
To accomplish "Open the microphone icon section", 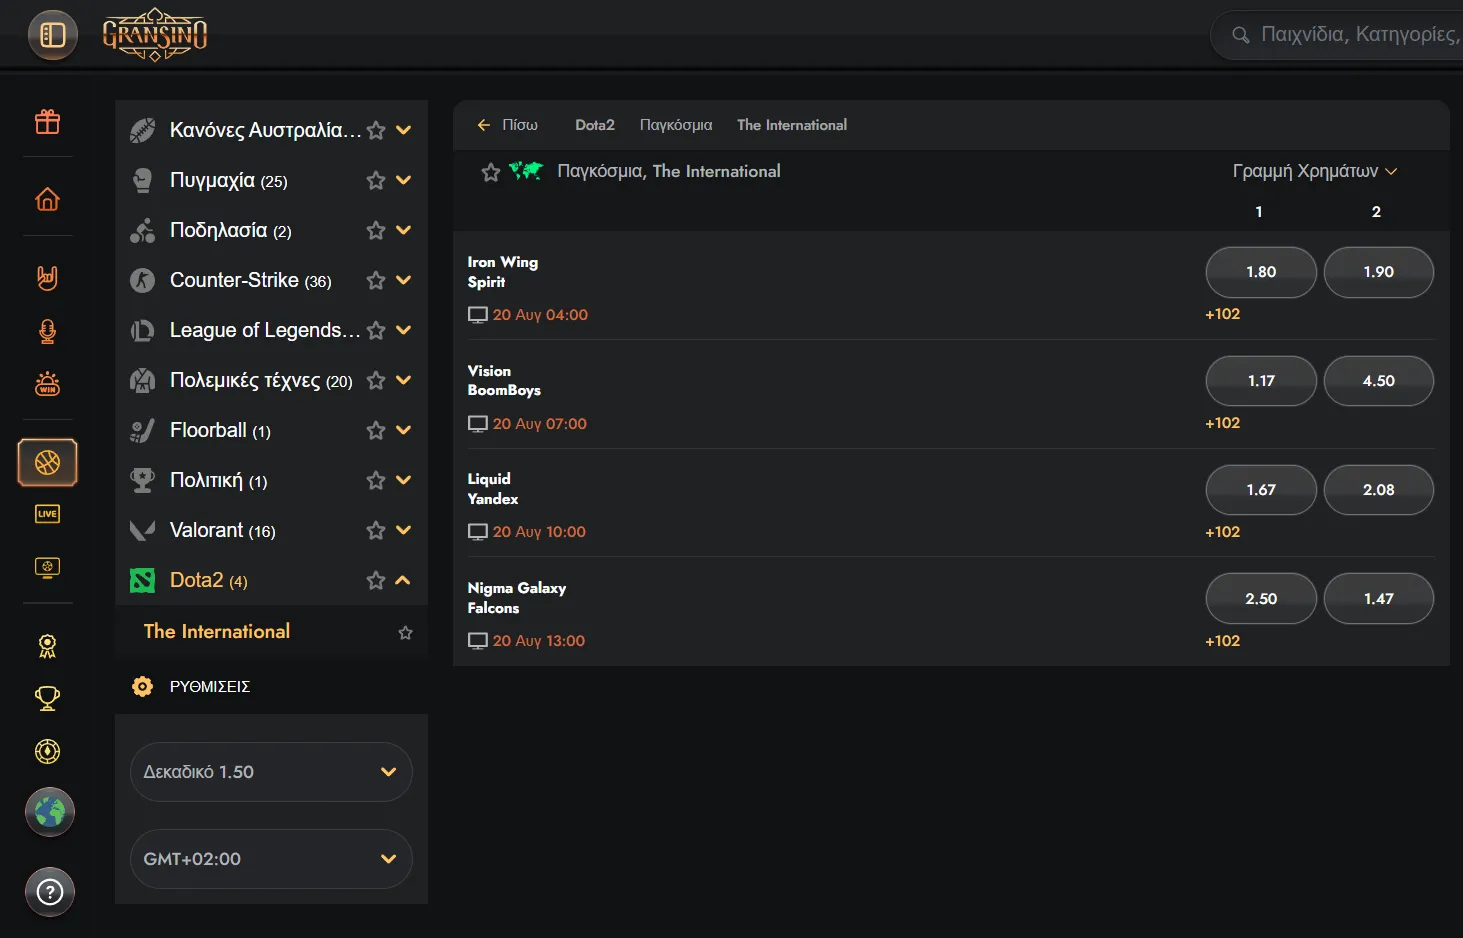I will [47, 331].
